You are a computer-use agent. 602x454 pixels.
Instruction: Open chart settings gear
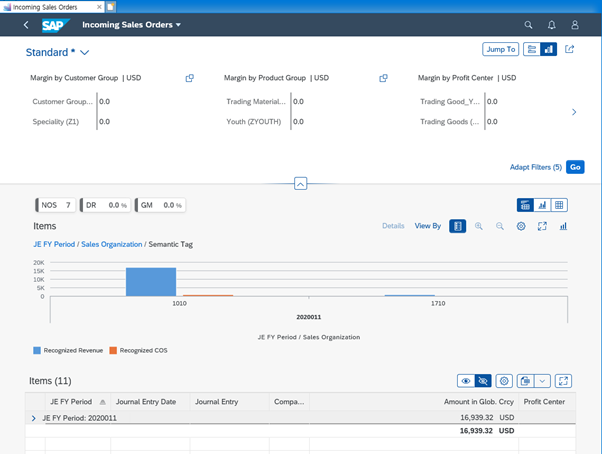click(x=521, y=226)
